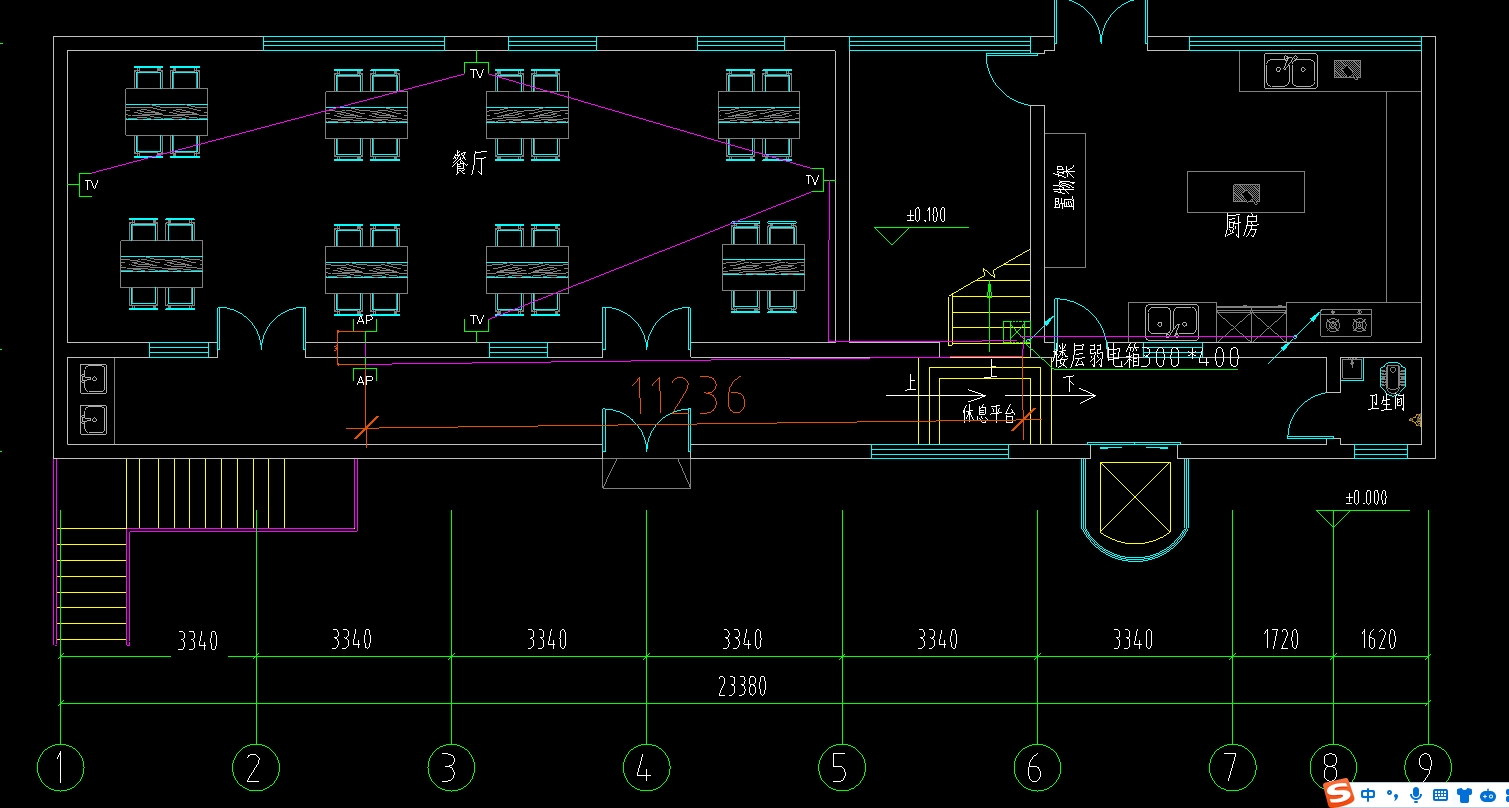Select the 厨房 room label
Image resolution: width=1509 pixels, height=808 pixels.
1241,227
